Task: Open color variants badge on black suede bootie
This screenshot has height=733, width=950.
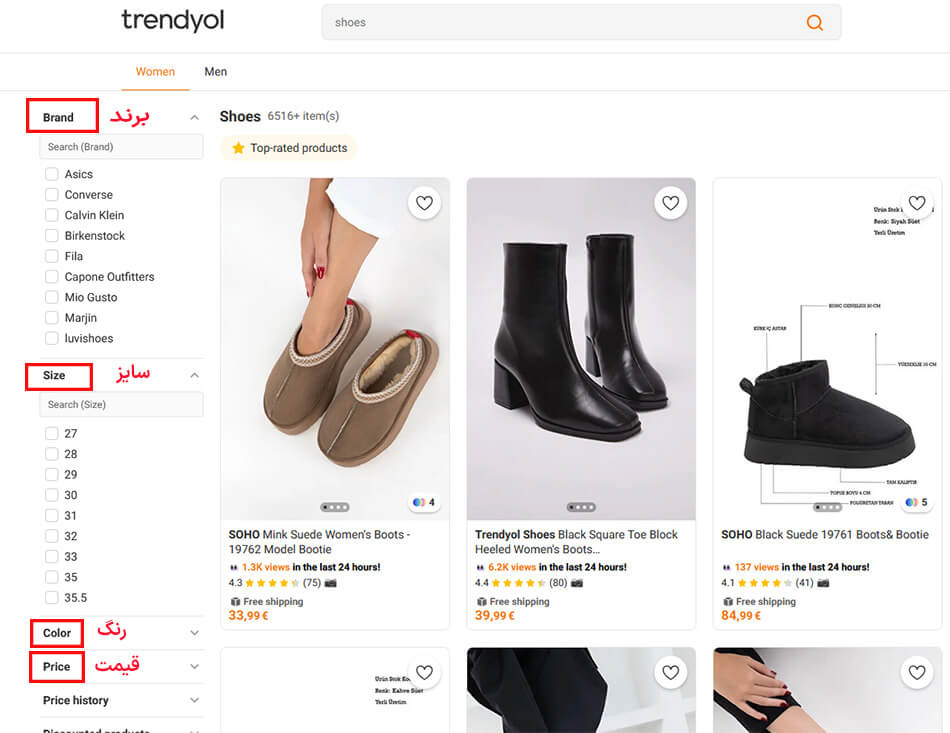Action: click(x=916, y=502)
